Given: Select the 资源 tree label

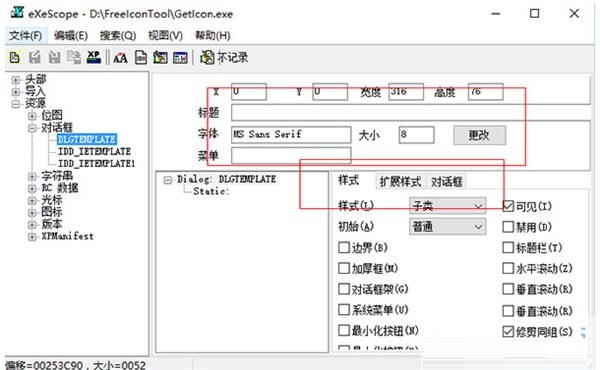Looking at the screenshot, I should click(x=35, y=103).
